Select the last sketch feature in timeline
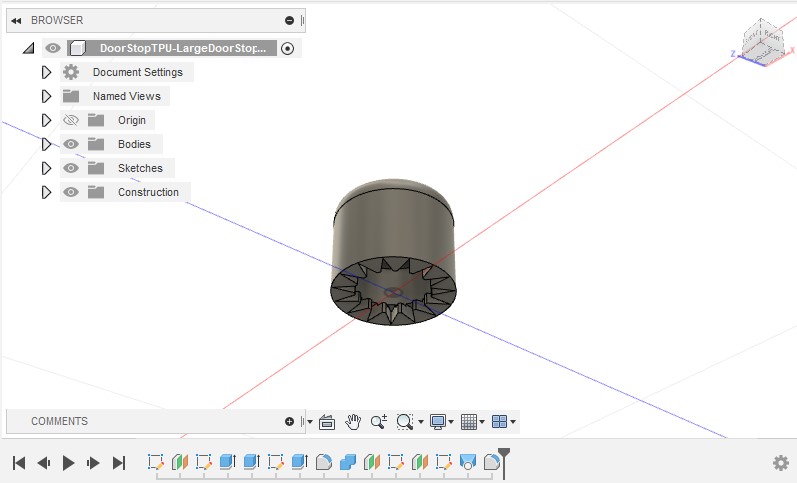Viewport: 797px width, 483px height. click(444, 462)
